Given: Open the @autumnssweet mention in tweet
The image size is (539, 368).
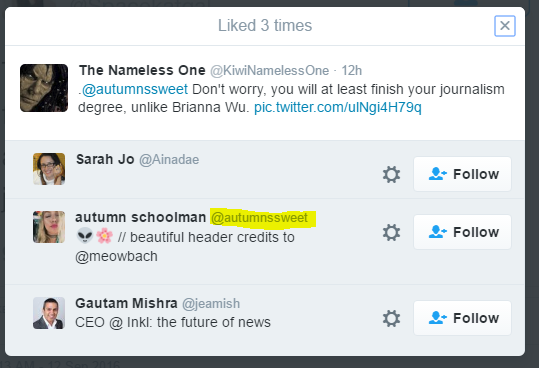Looking at the screenshot, I should (135, 89).
